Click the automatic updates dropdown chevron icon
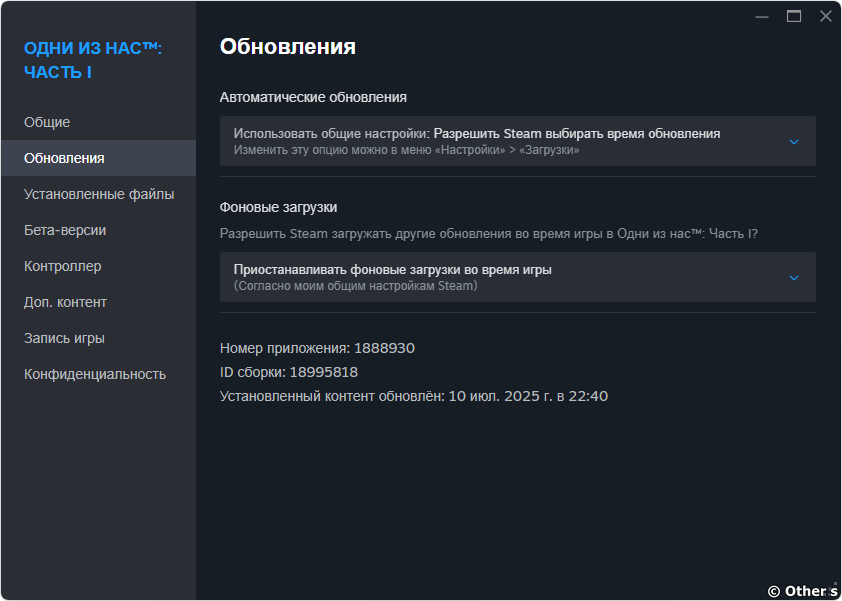Viewport: 842px width, 601px height. 794,142
